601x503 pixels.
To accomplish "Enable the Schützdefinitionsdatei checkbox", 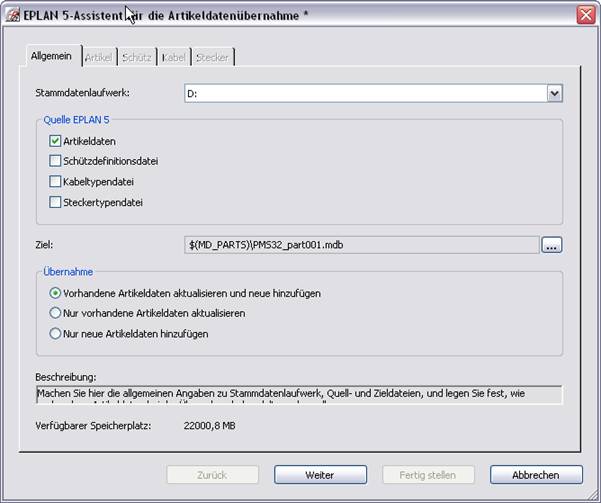I will click(x=55, y=161).
